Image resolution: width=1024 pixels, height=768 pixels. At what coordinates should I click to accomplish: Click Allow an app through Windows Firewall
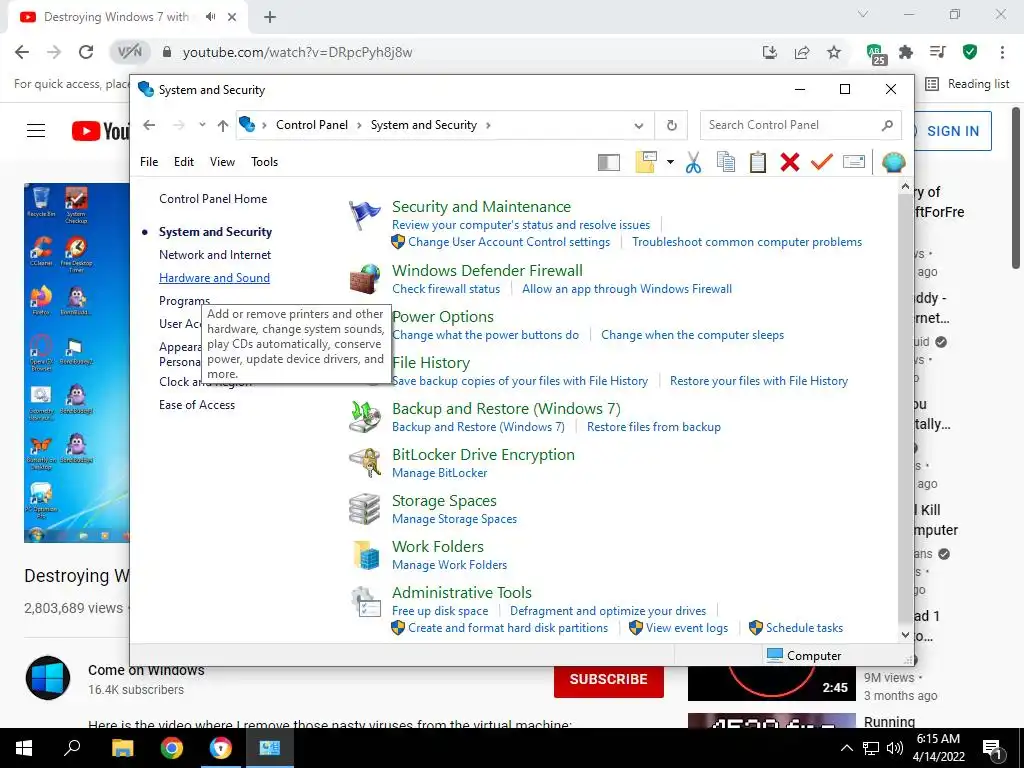(x=627, y=289)
